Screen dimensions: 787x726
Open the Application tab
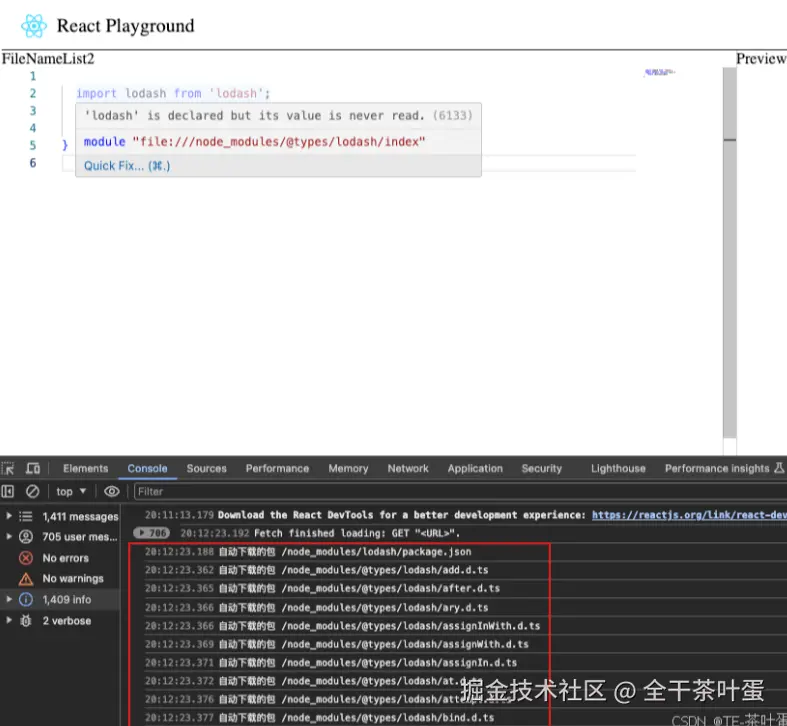point(475,468)
